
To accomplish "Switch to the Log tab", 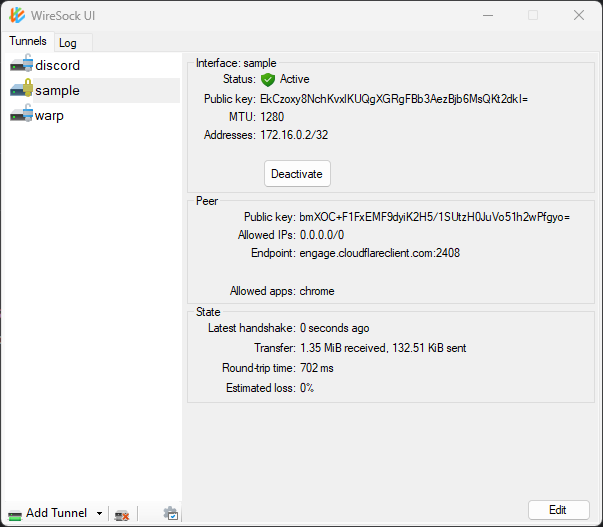I will (68, 43).
